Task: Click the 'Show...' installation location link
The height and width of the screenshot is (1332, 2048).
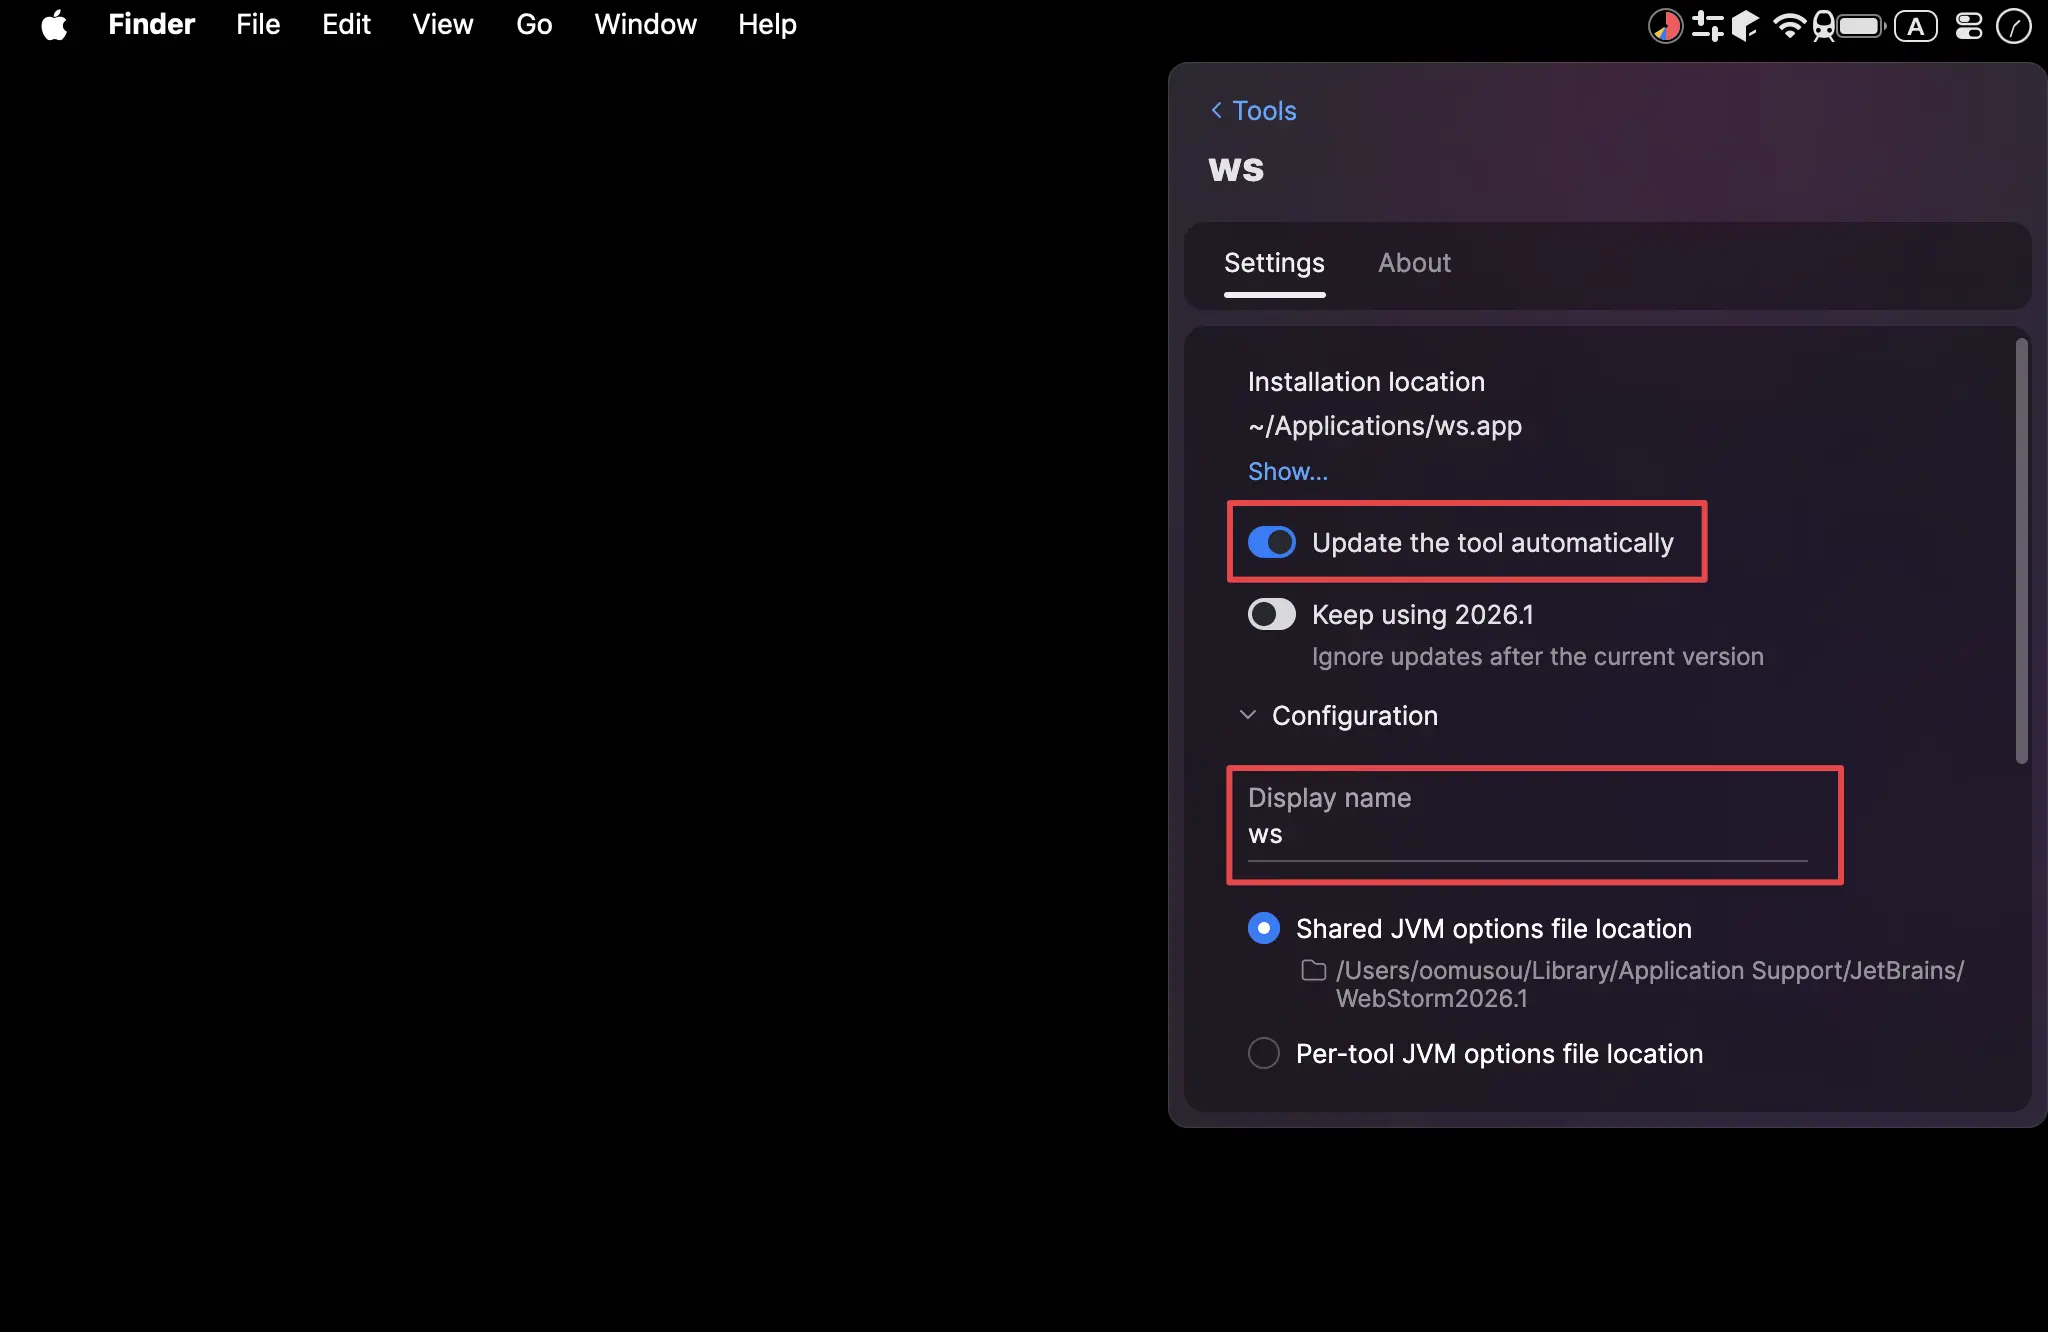Action: click(x=1288, y=471)
